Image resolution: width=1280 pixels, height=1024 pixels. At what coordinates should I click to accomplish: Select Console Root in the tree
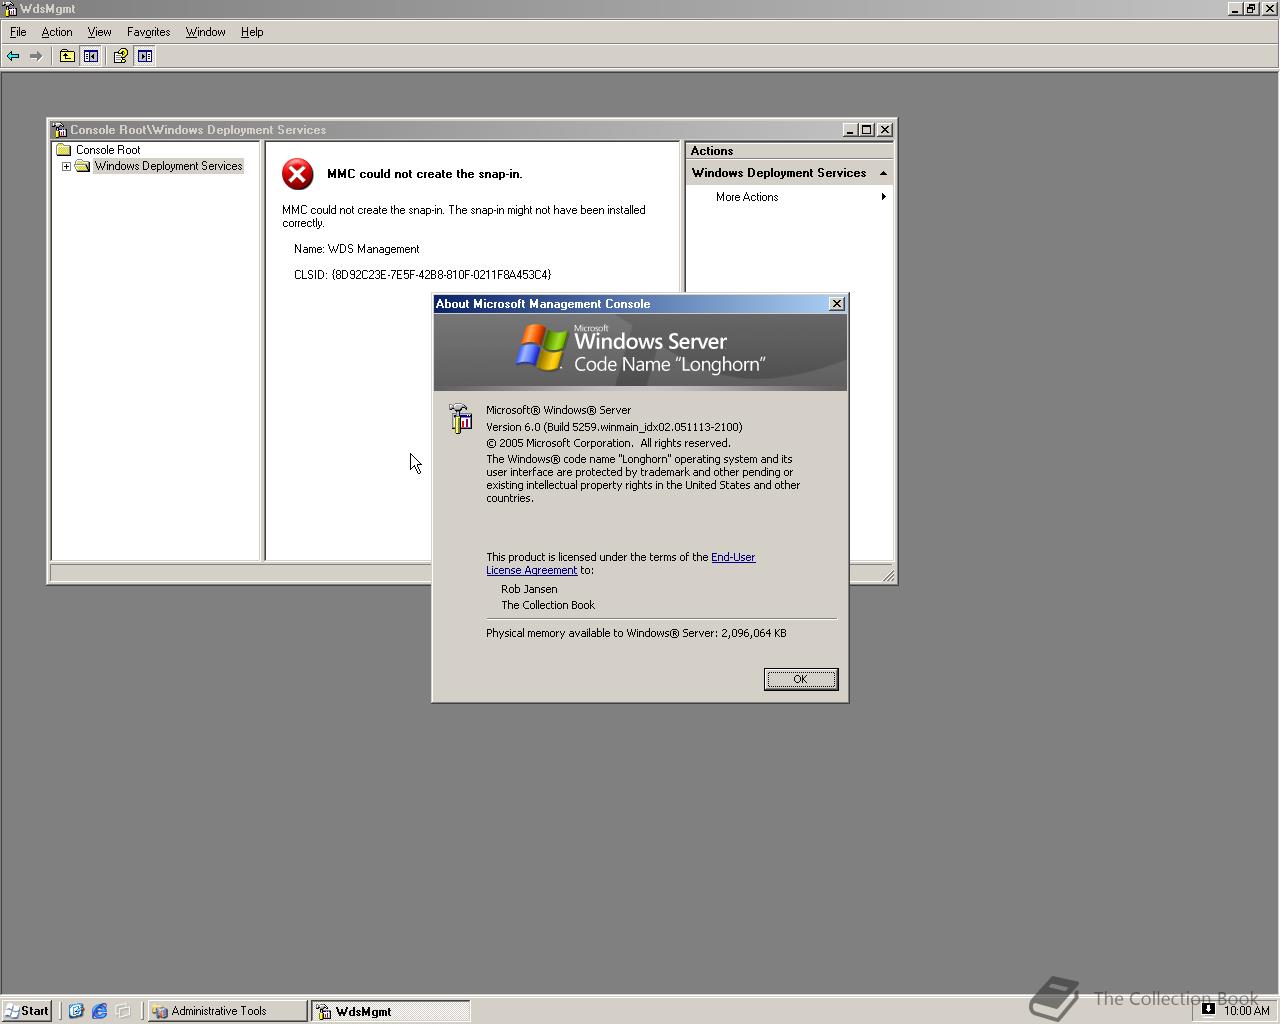tap(108, 150)
